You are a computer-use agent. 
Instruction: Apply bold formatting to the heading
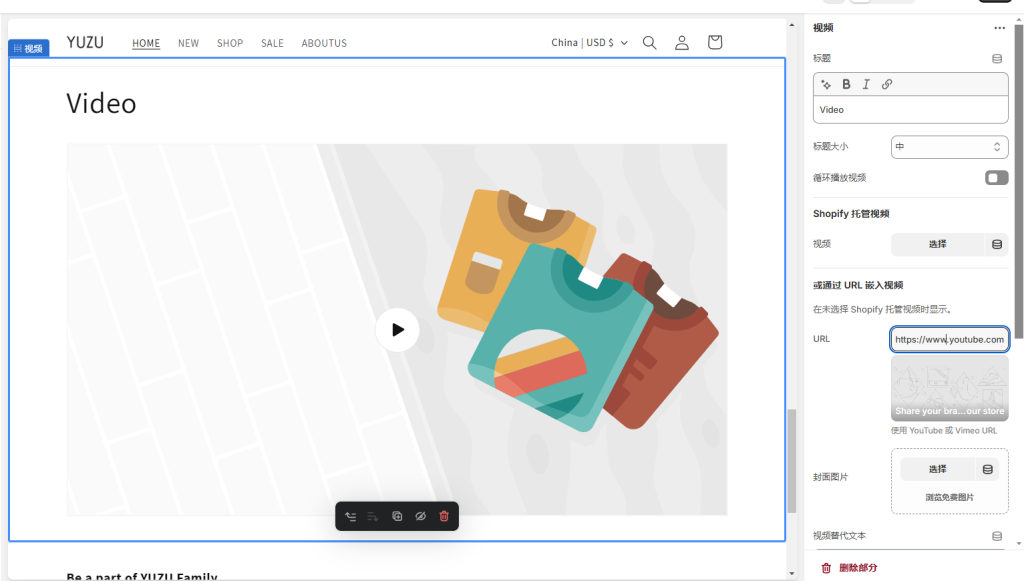tap(846, 85)
